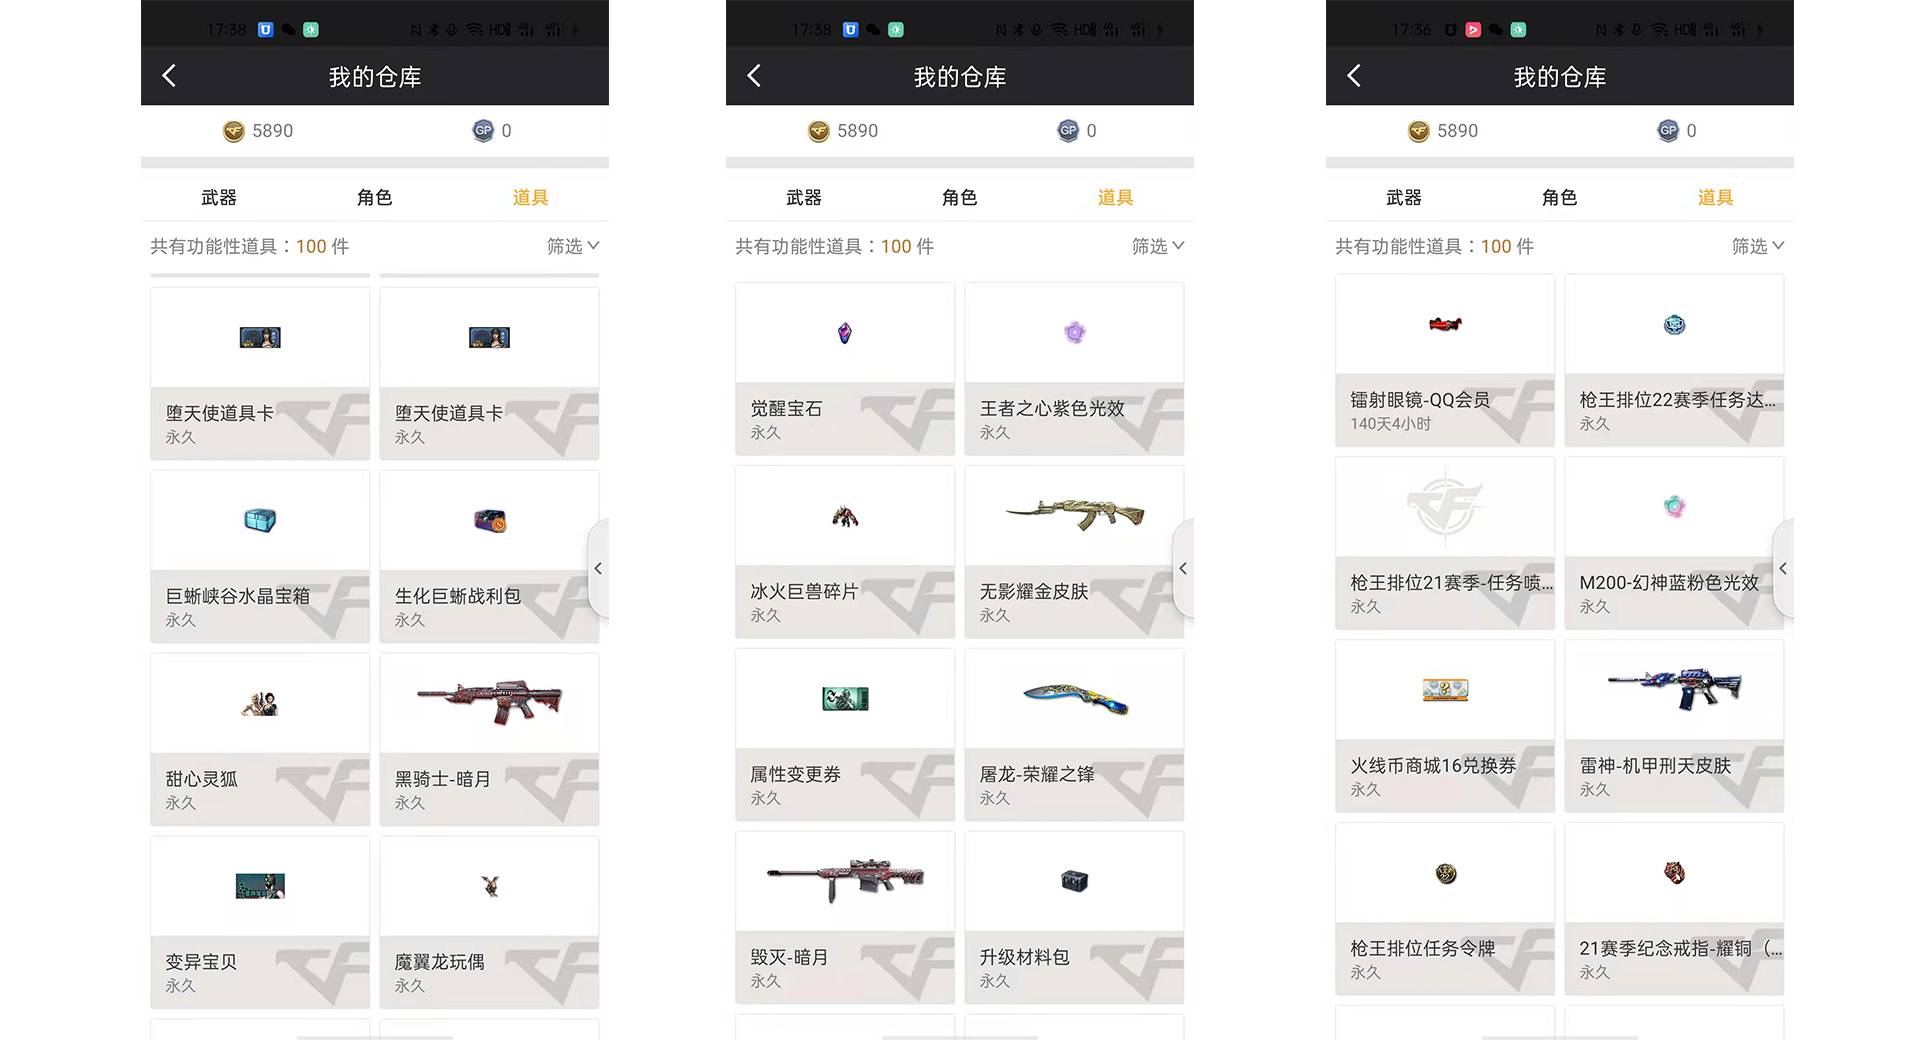Tap the 雷神-机甲刑天皮肤 rifle icon

[1674, 688]
